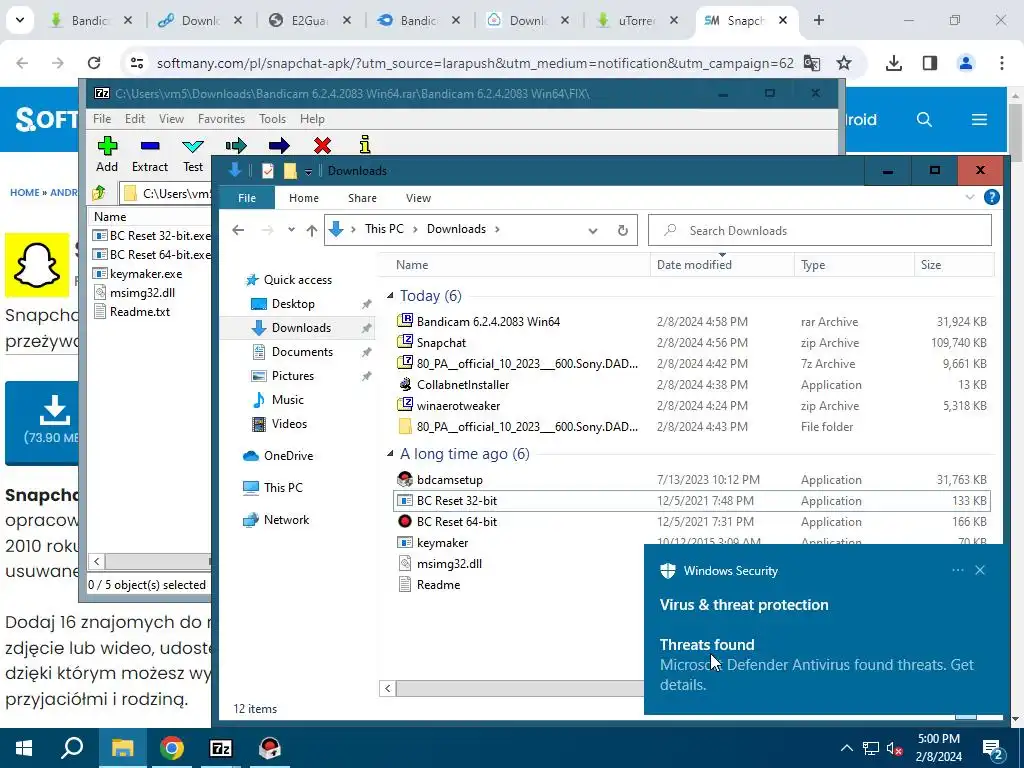Switch to the E2Guardian browser tab
The height and width of the screenshot is (768, 1024).
point(309,21)
